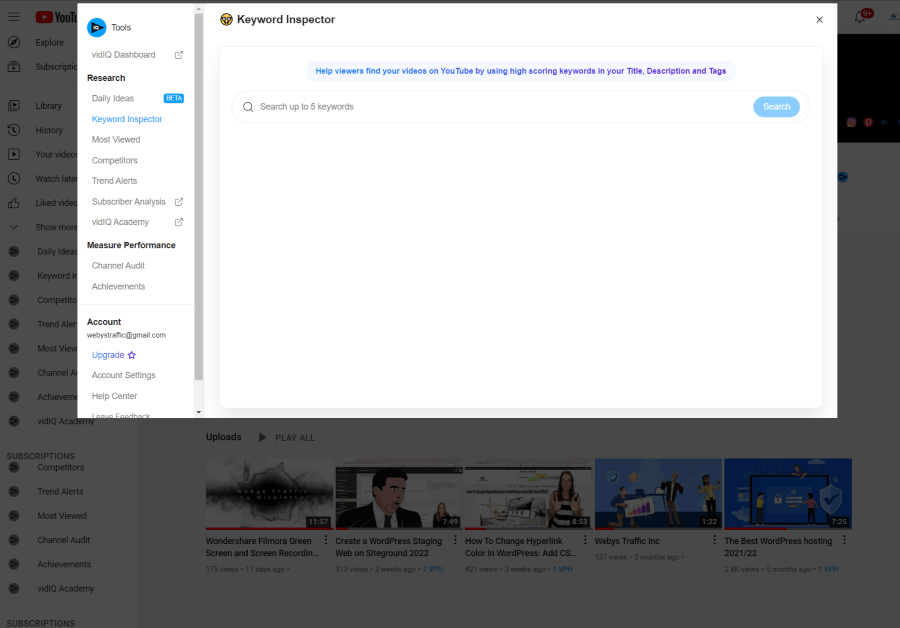The height and width of the screenshot is (628, 900).
Task: Click the YouTube logo
Action: [x=56, y=17]
